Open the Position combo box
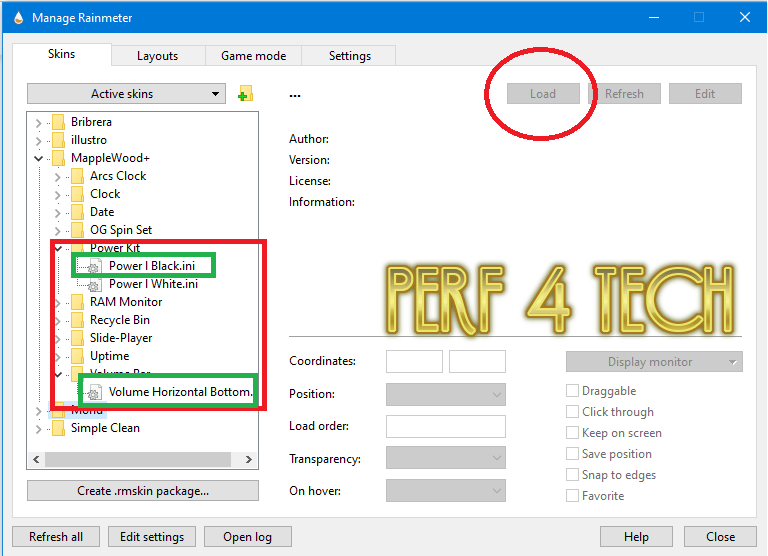 click(446, 394)
